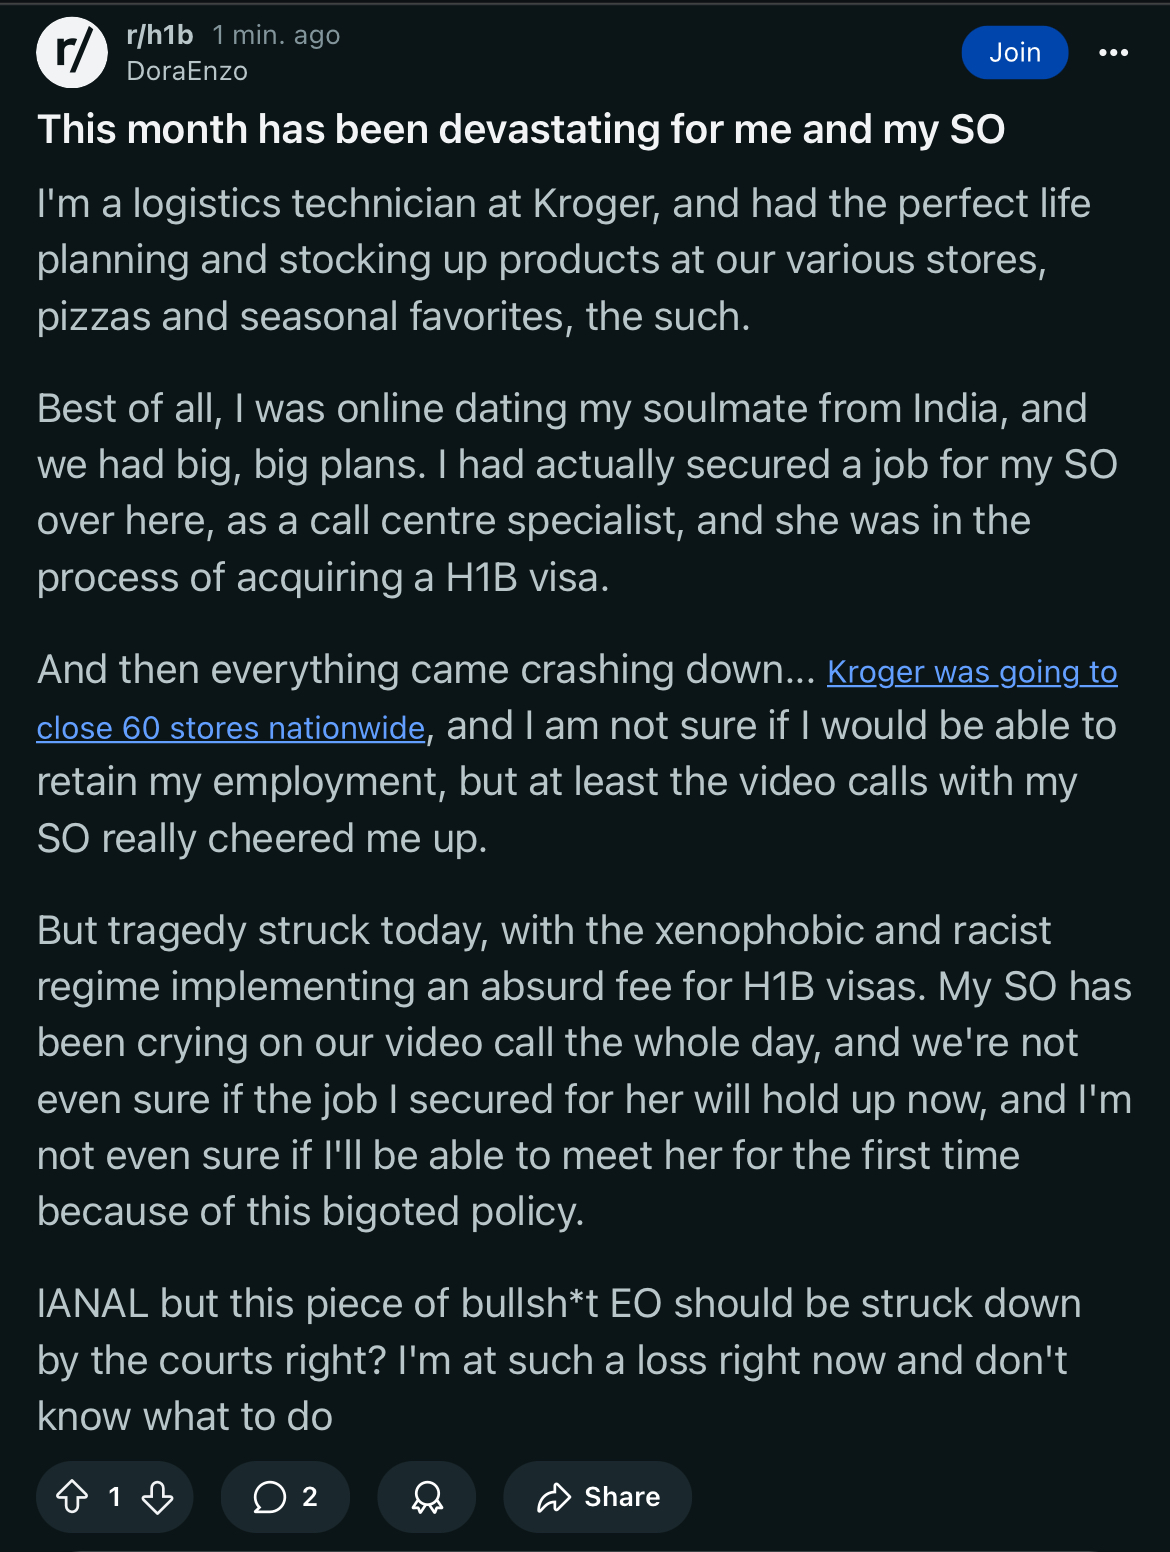The width and height of the screenshot is (1170, 1552).
Task: Click the vote score number 1
Action: point(115,1497)
